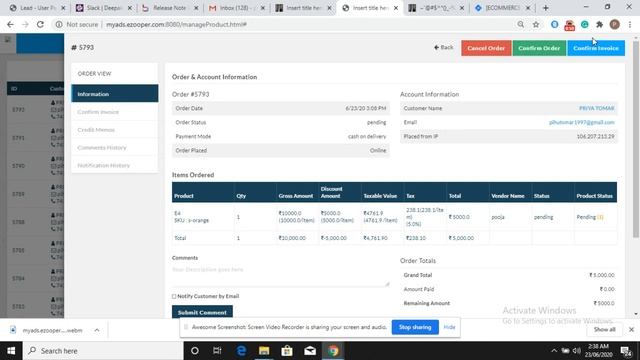Open the volume control in system tray
Image resolution: width=640 pixels, height=360 pixels.
[x=576, y=351]
